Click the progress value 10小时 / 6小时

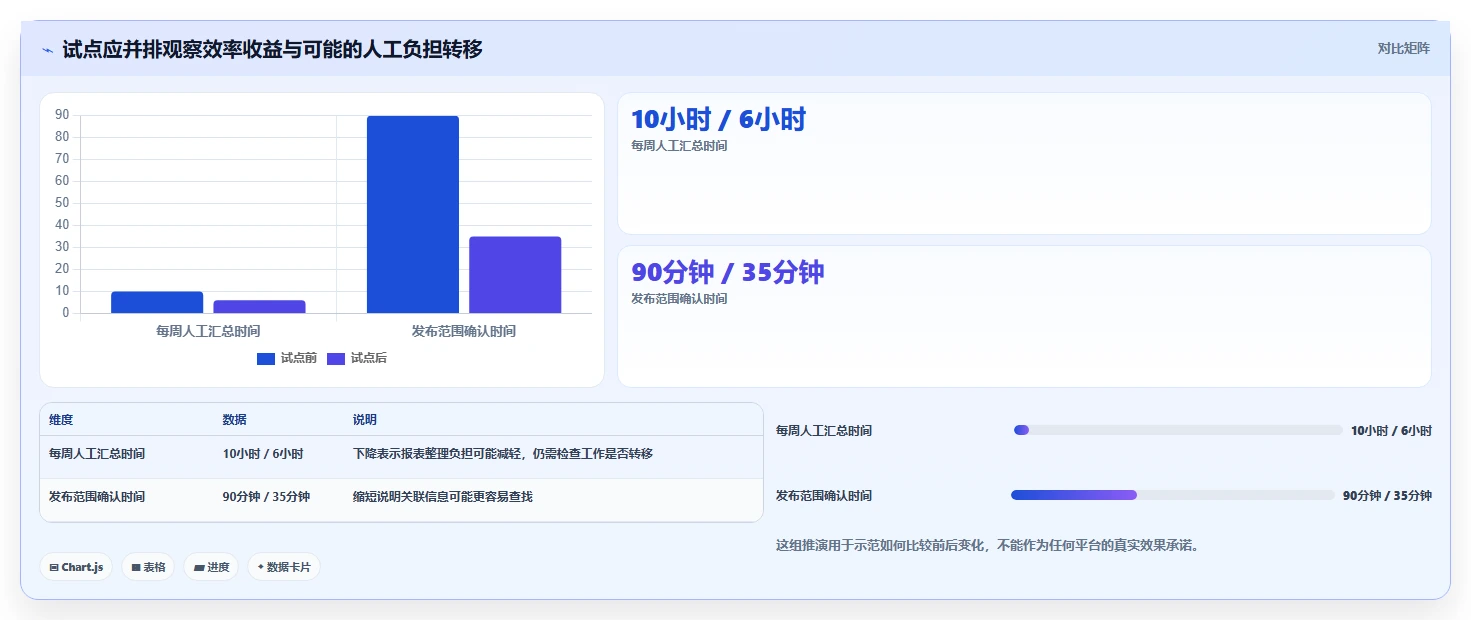coord(1391,431)
